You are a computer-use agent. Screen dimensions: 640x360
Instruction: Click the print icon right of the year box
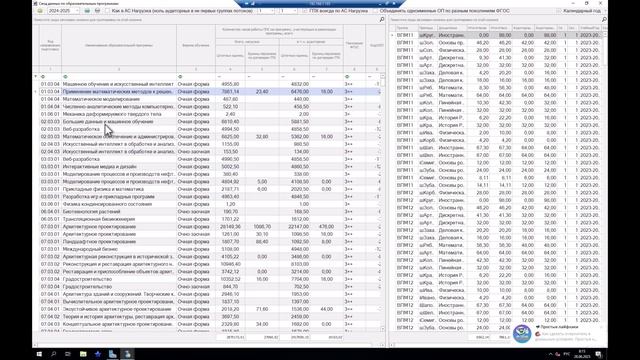tap(87, 11)
